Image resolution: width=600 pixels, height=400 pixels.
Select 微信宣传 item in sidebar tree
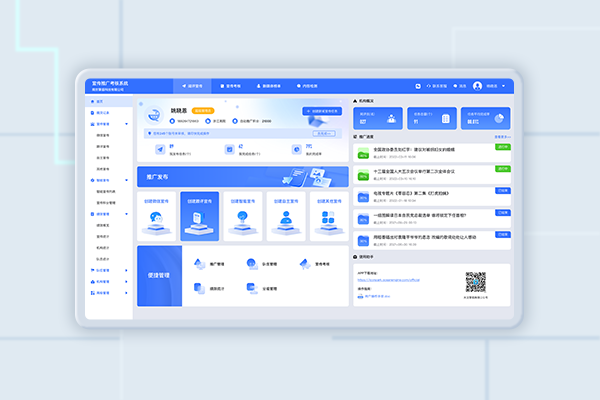(x=103, y=134)
